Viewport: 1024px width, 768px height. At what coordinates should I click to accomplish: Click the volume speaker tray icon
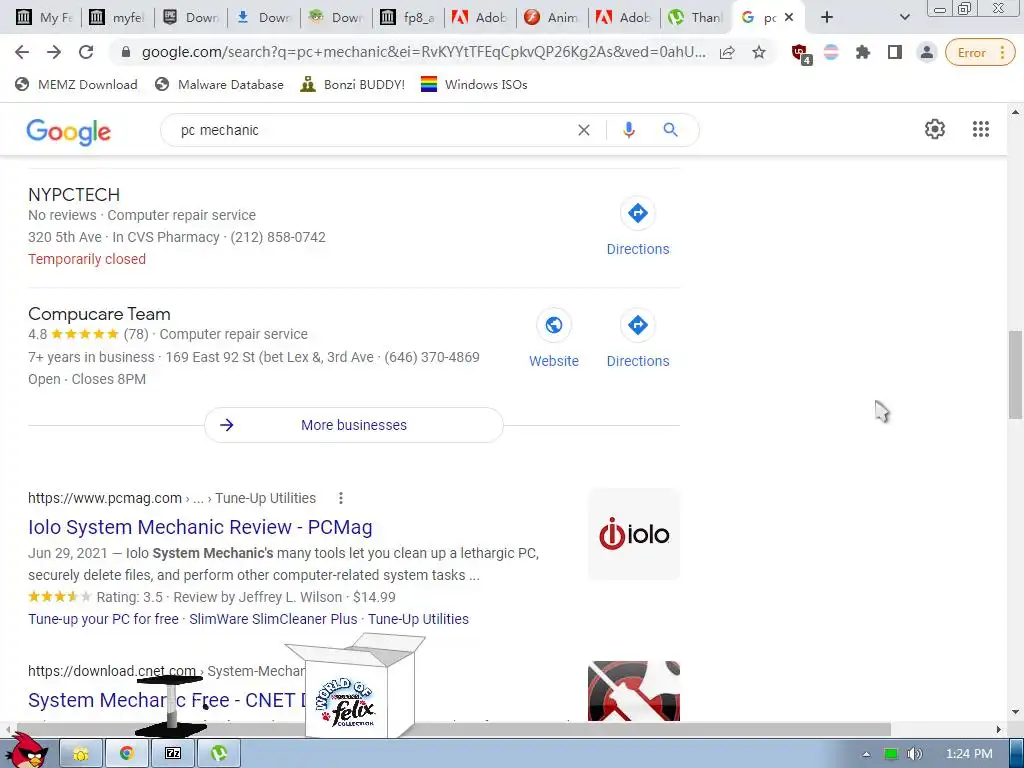coord(914,754)
